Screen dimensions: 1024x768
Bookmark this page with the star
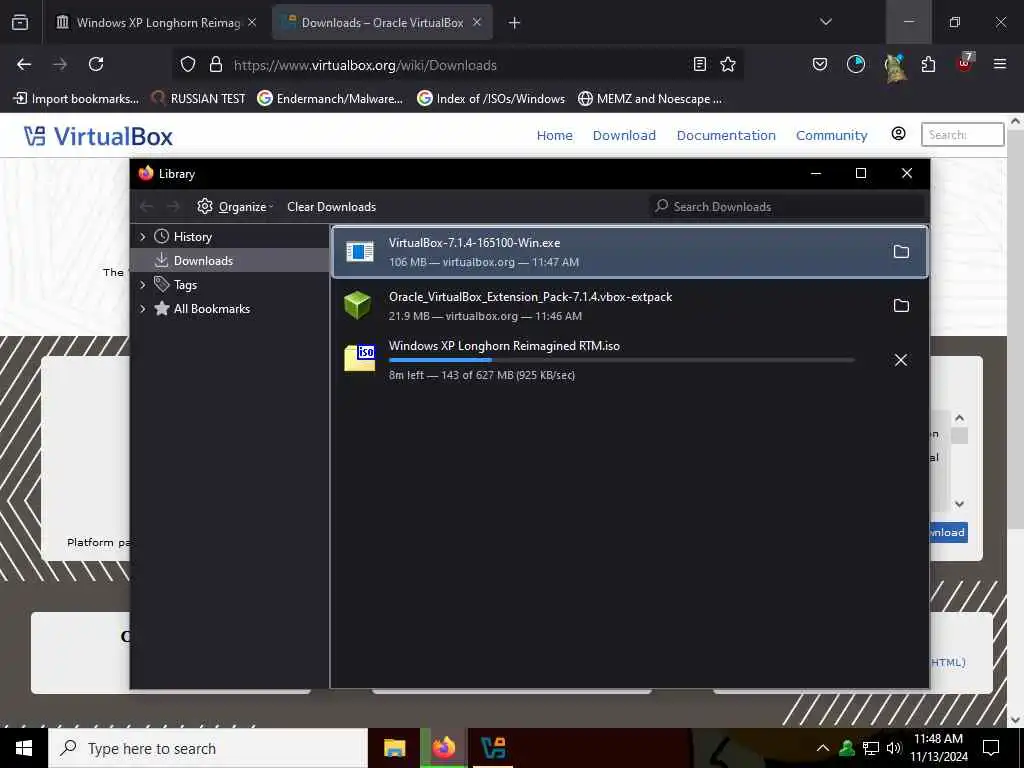click(728, 64)
